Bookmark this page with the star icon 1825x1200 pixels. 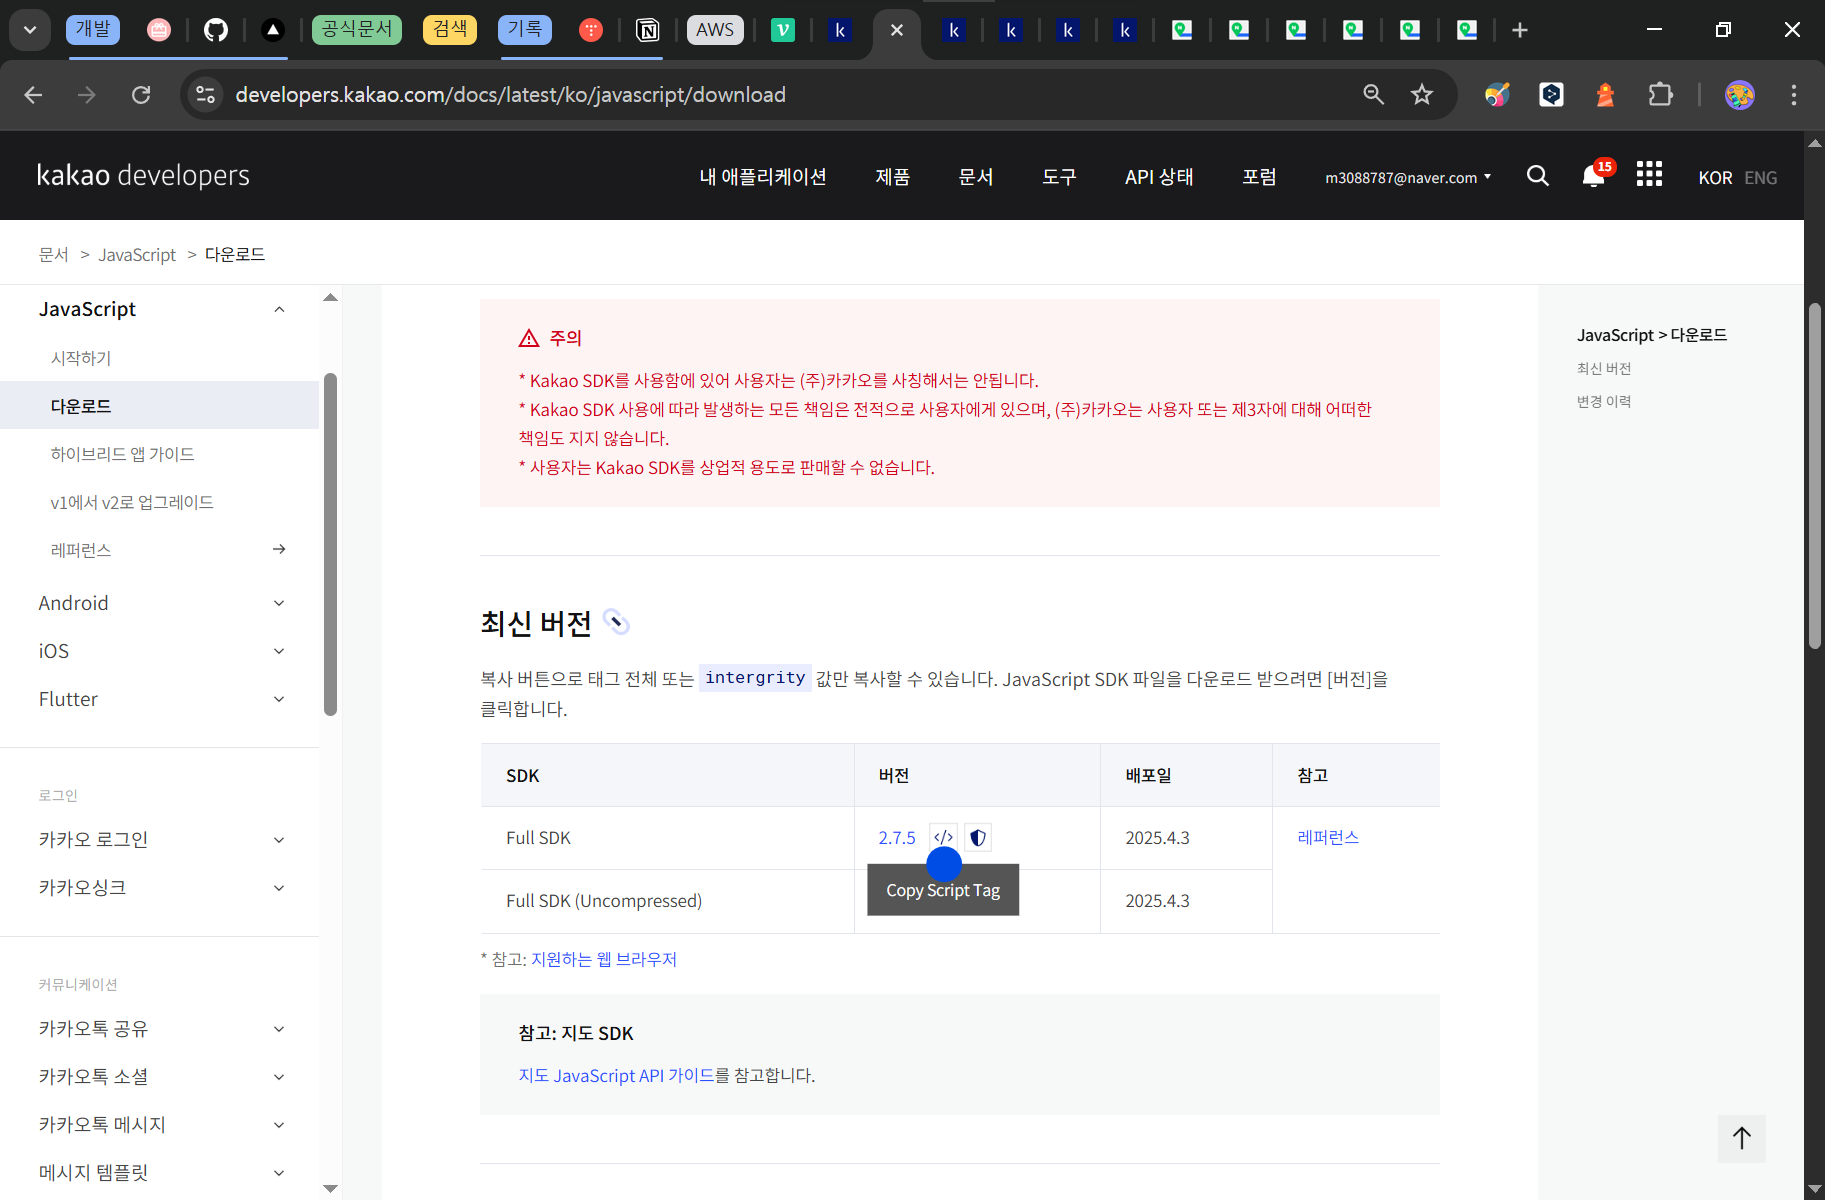pos(1421,94)
